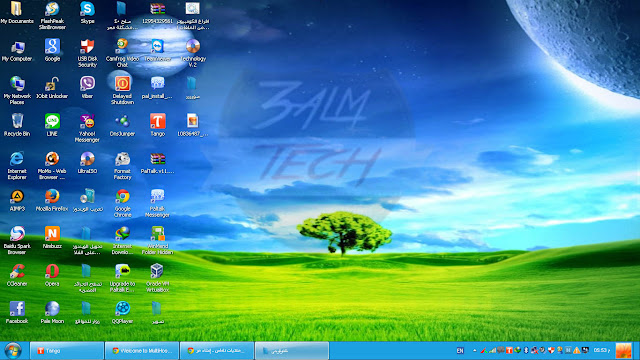Launch Oracle VM VirtualBox

157,278
